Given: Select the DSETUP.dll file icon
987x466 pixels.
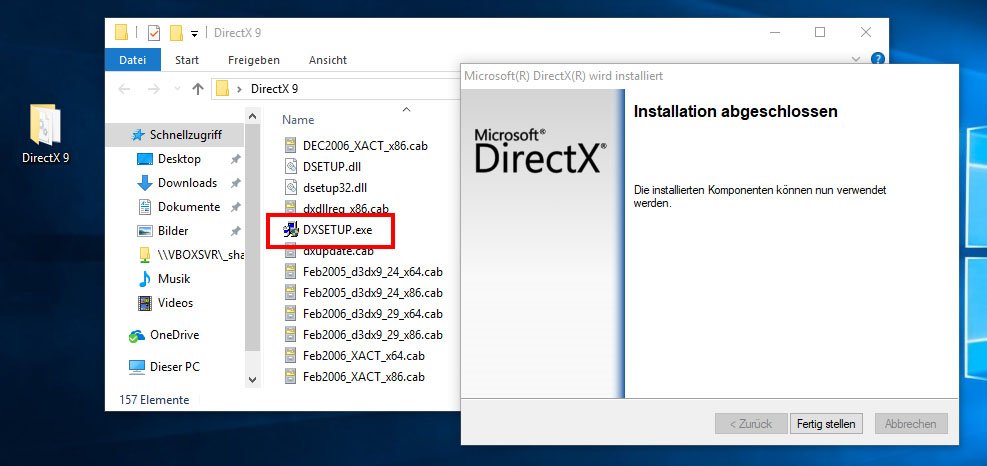Looking at the screenshot, I should 291,168.
